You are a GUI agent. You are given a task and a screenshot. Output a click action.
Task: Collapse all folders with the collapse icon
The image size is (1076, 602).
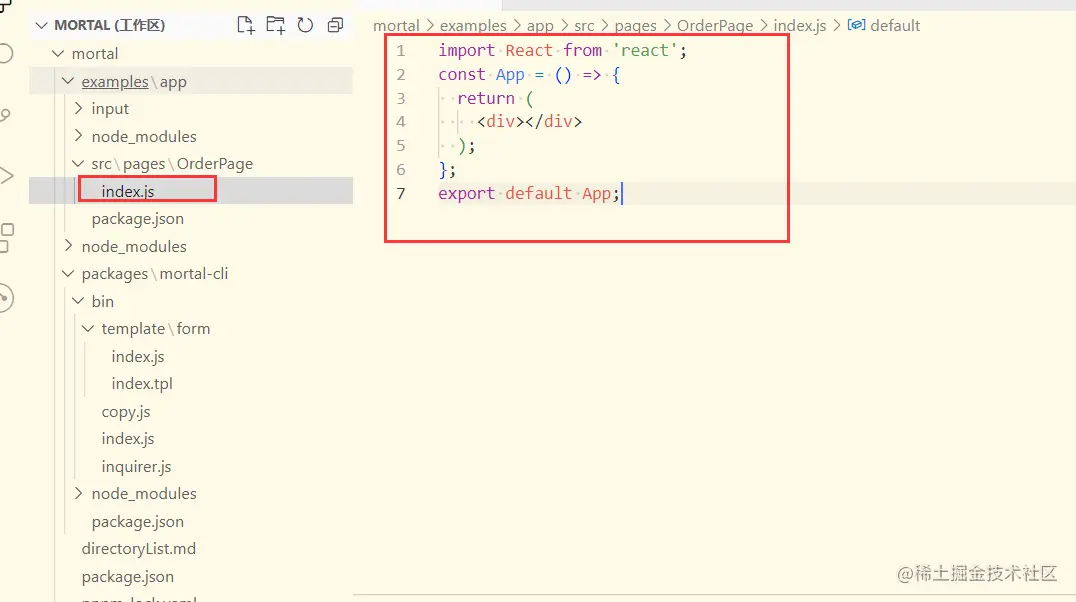pyautogui.click(x=336, y=25)
